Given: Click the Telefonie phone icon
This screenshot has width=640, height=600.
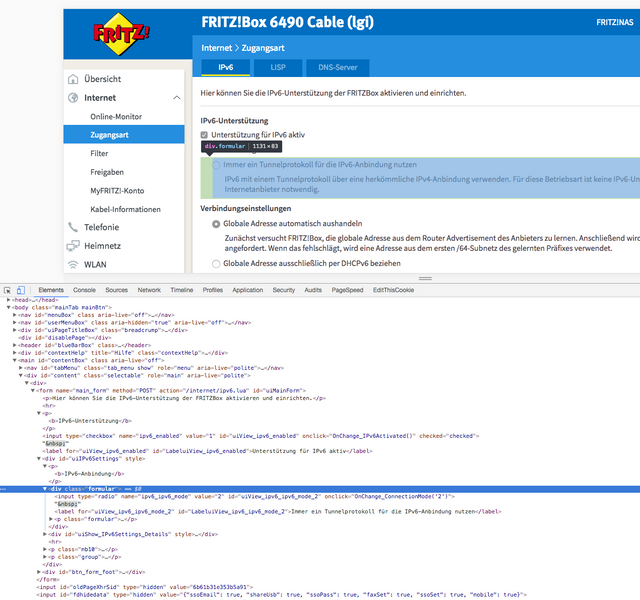Looking at the screenshot, I should click(x=73, y=227).
